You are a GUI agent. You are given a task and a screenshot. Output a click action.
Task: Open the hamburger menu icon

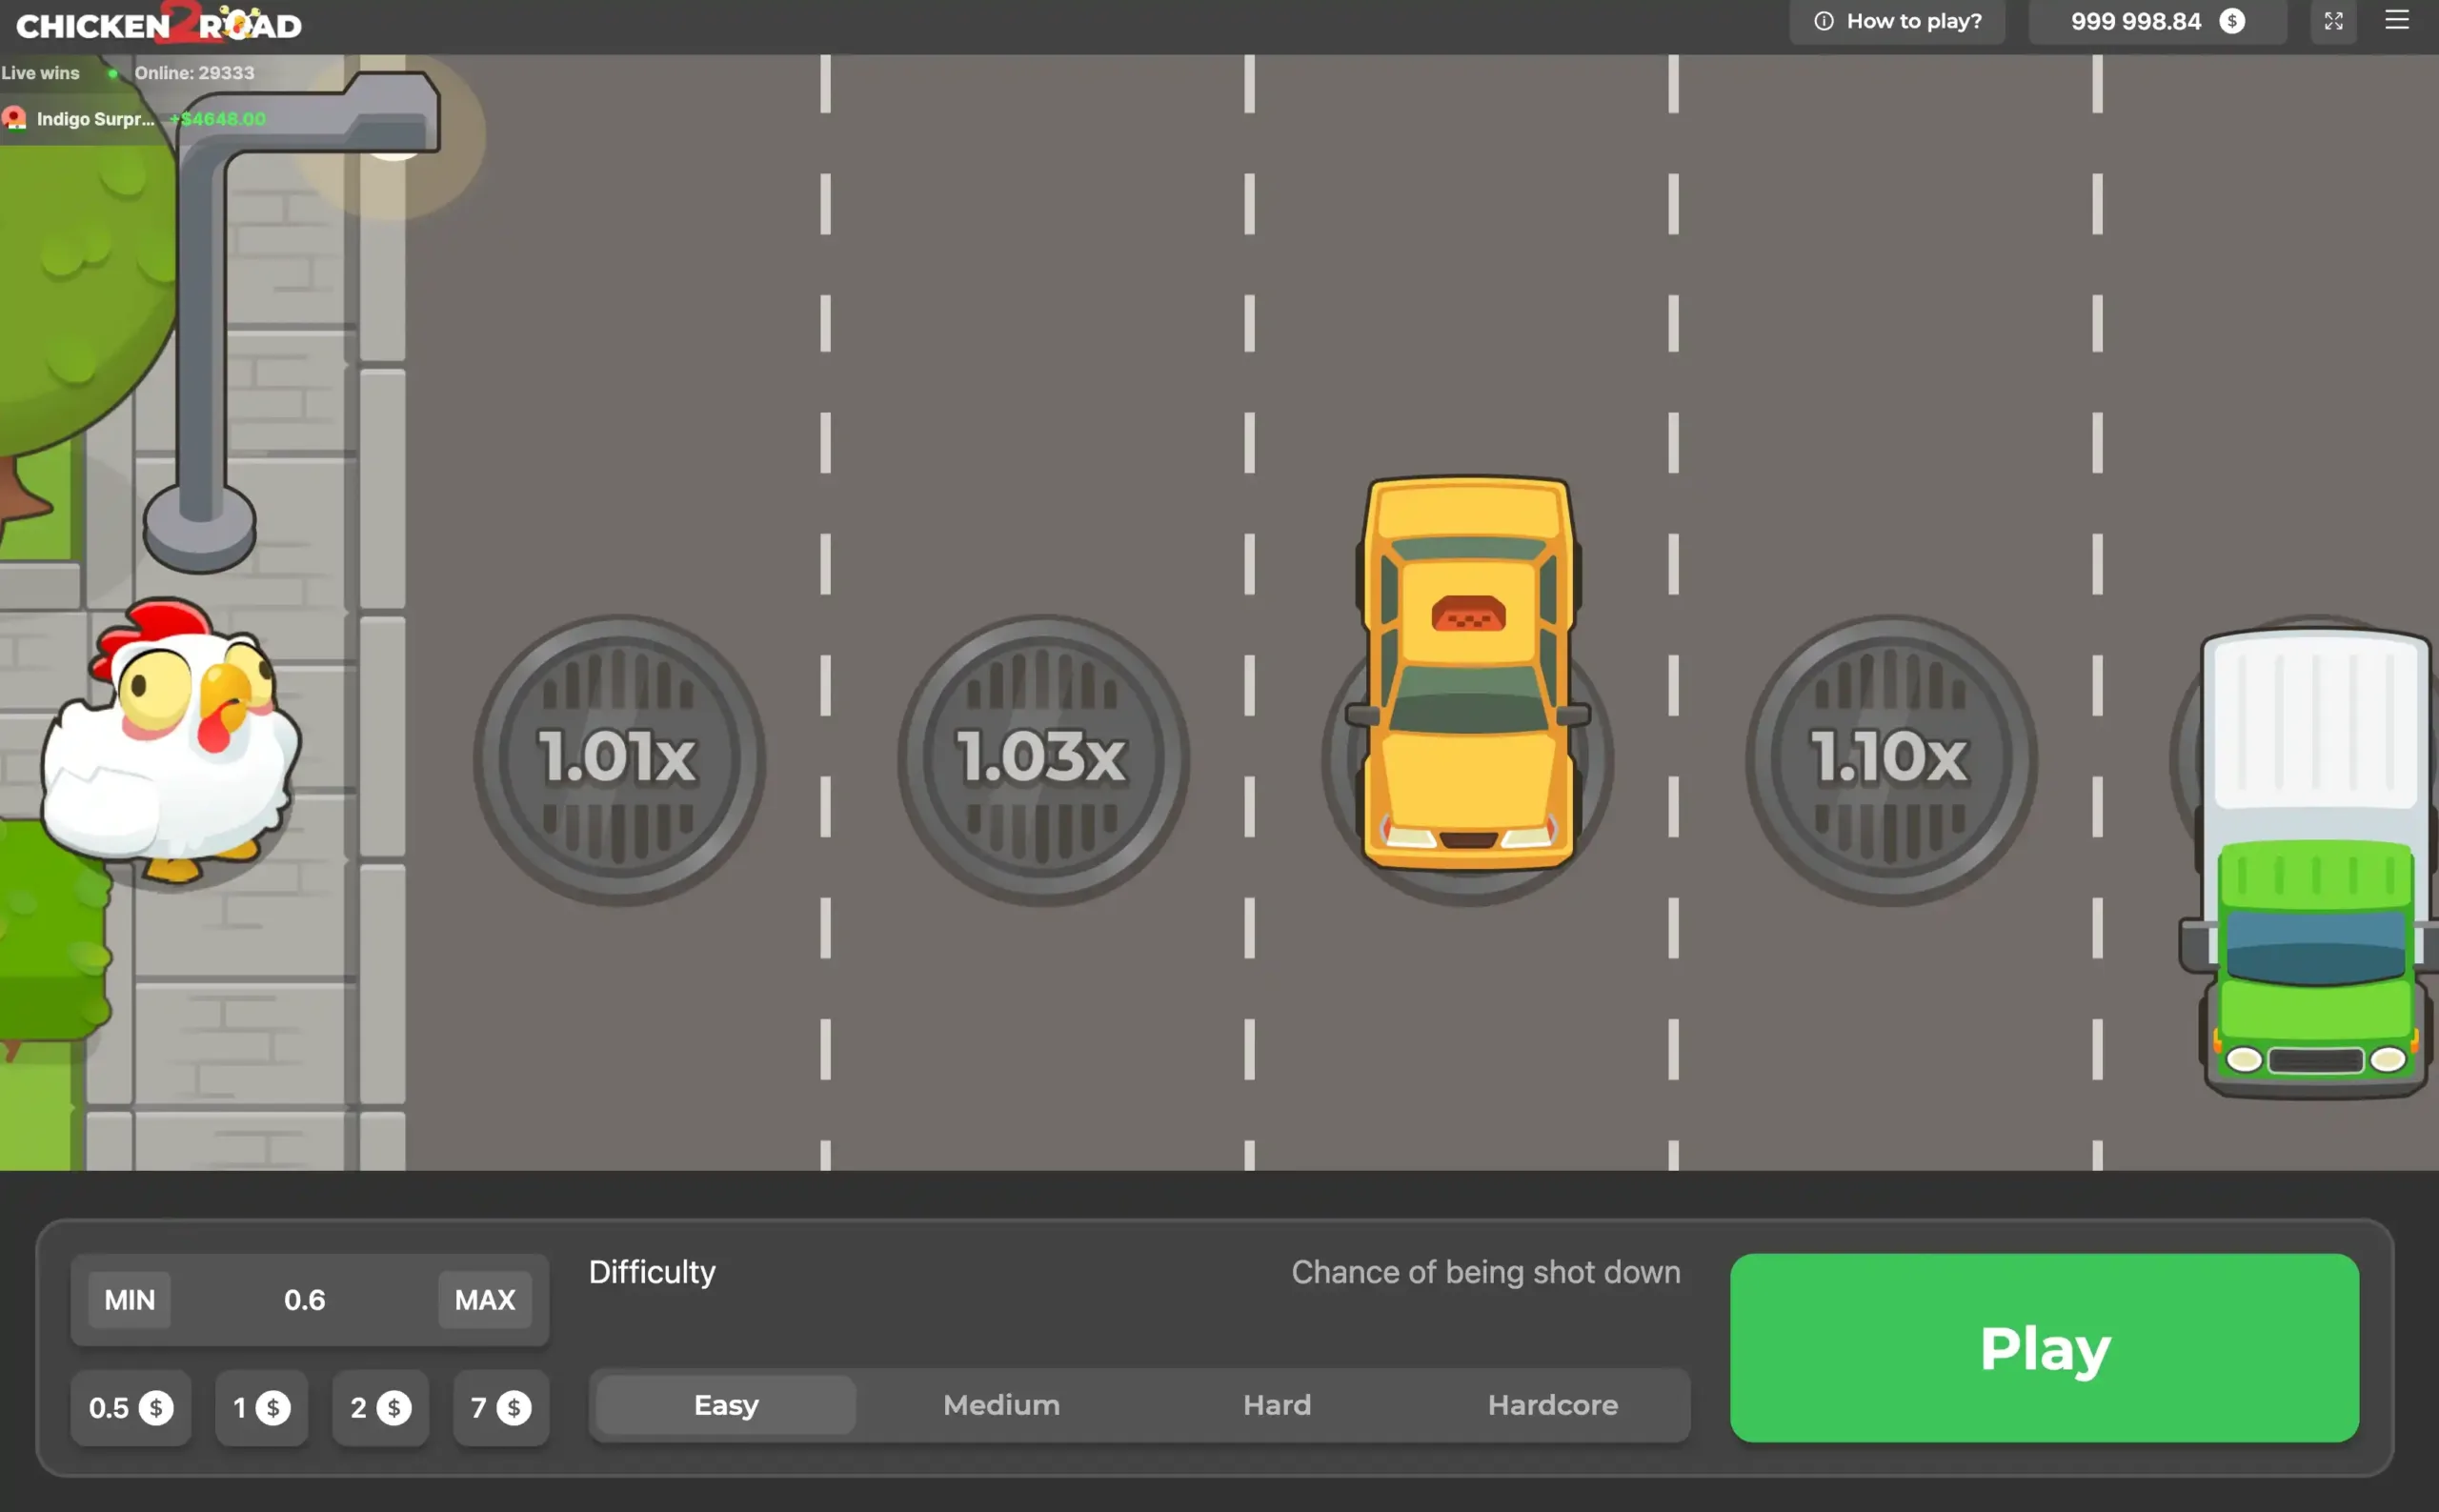pyautogui.click(x=2397, y=21)
